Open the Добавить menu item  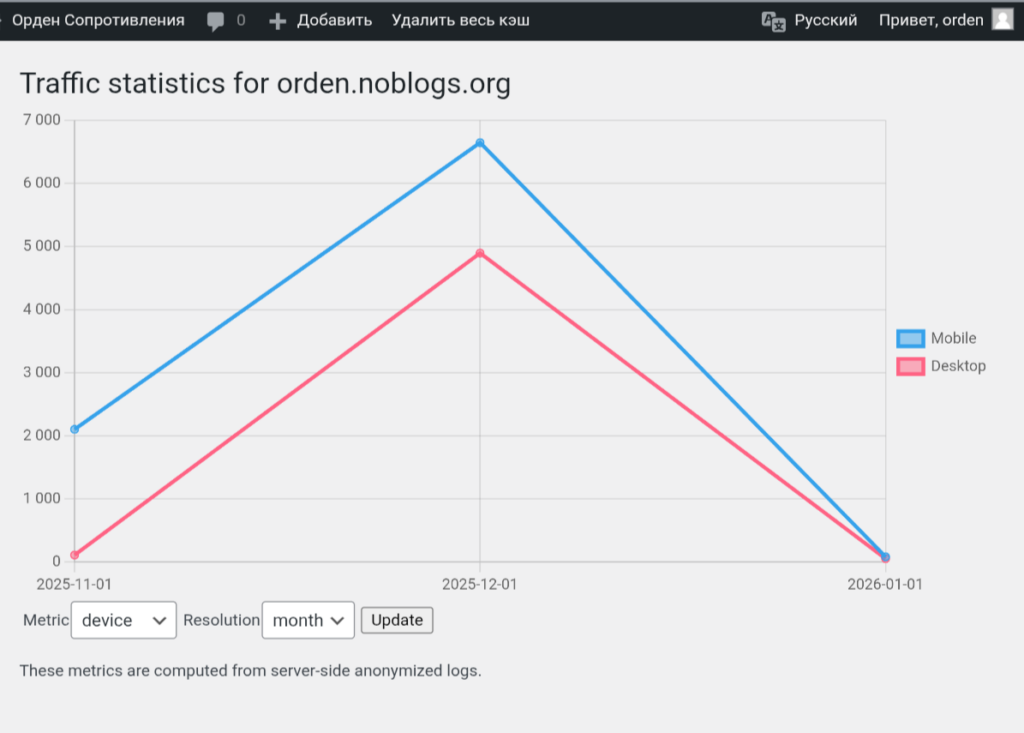click(334, 20)
